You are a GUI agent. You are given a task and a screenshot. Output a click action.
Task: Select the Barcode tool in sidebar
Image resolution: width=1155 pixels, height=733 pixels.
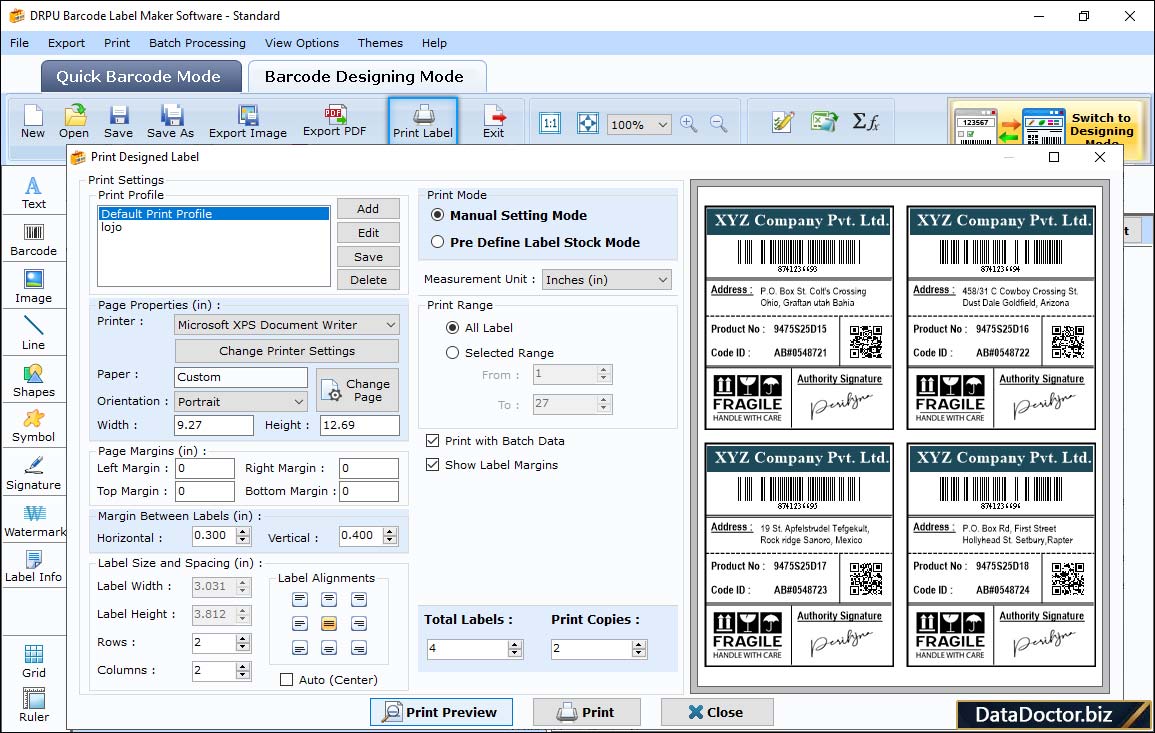click(x=33, y=240)
